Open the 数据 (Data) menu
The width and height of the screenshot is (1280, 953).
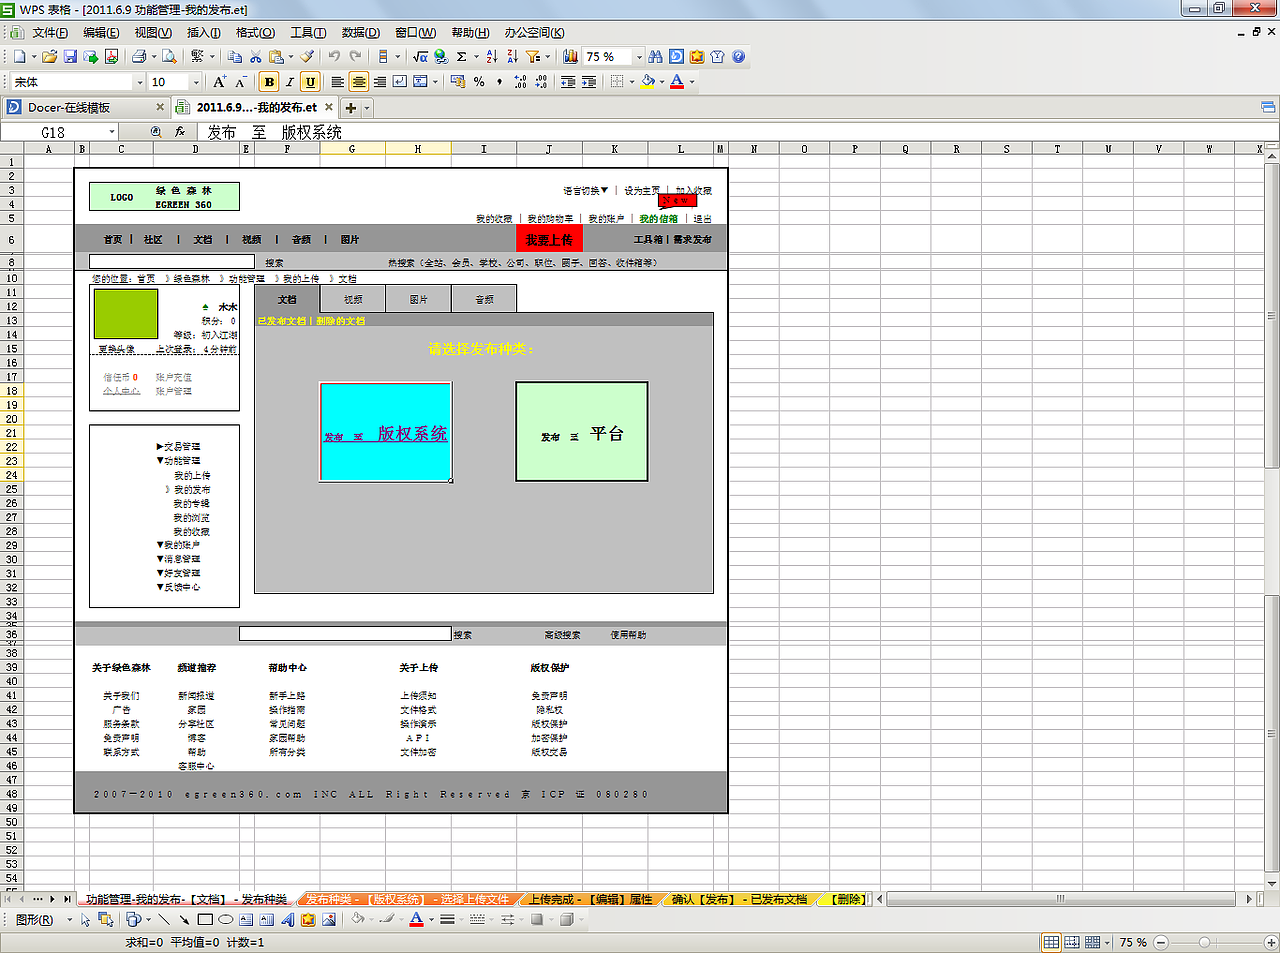[360, 33]
